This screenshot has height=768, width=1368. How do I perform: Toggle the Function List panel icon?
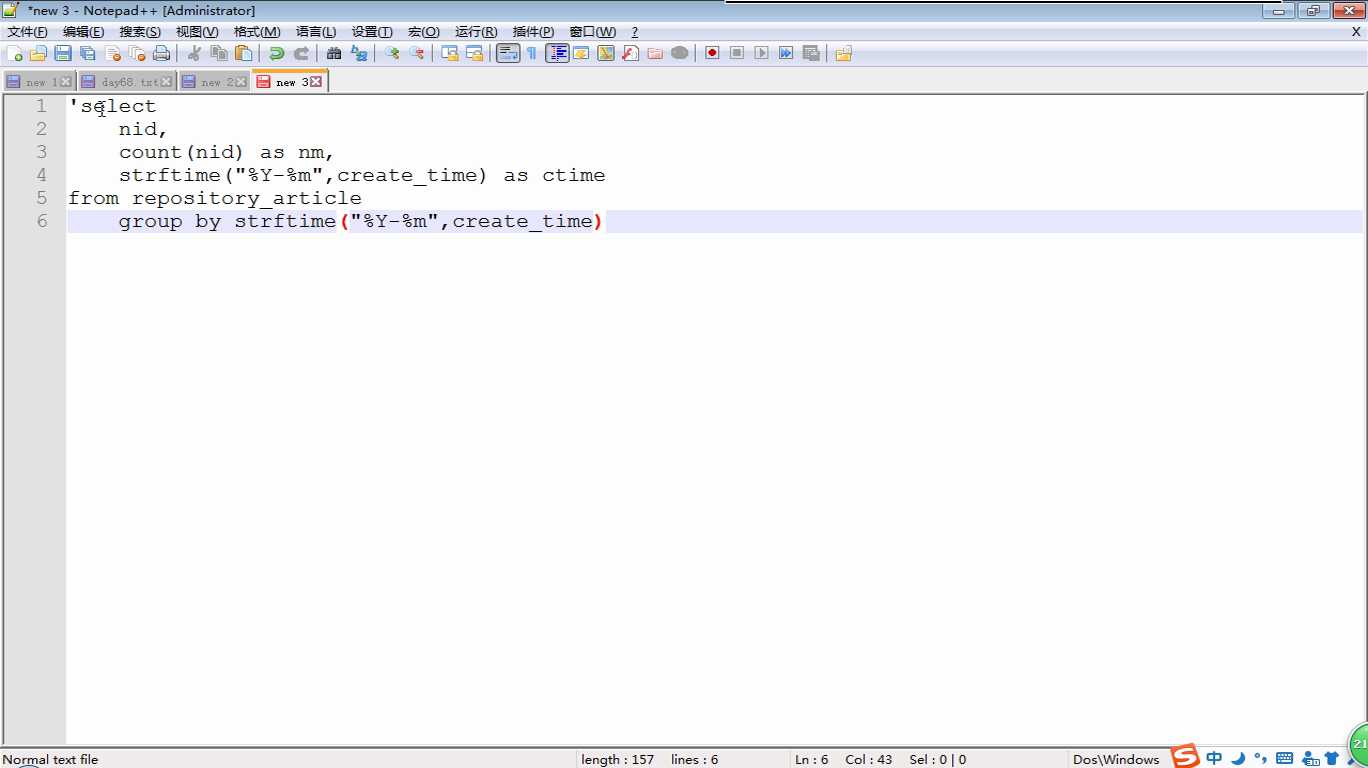click(x=630, y=53)
